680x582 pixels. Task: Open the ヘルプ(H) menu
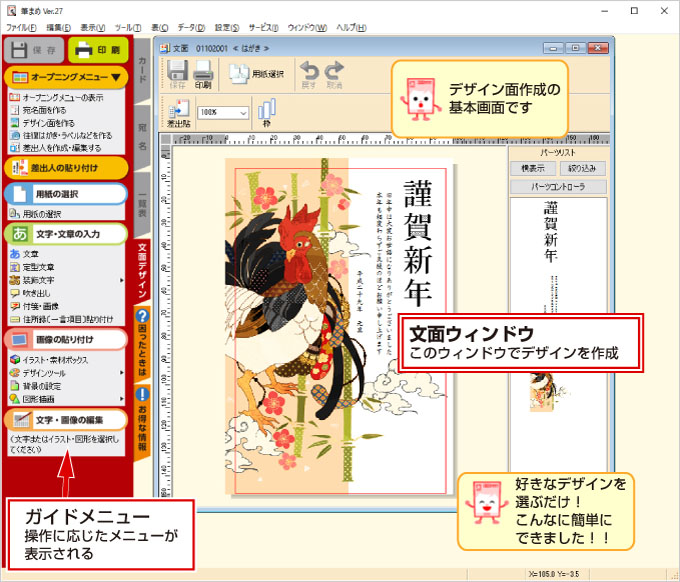tap(351, 28)
